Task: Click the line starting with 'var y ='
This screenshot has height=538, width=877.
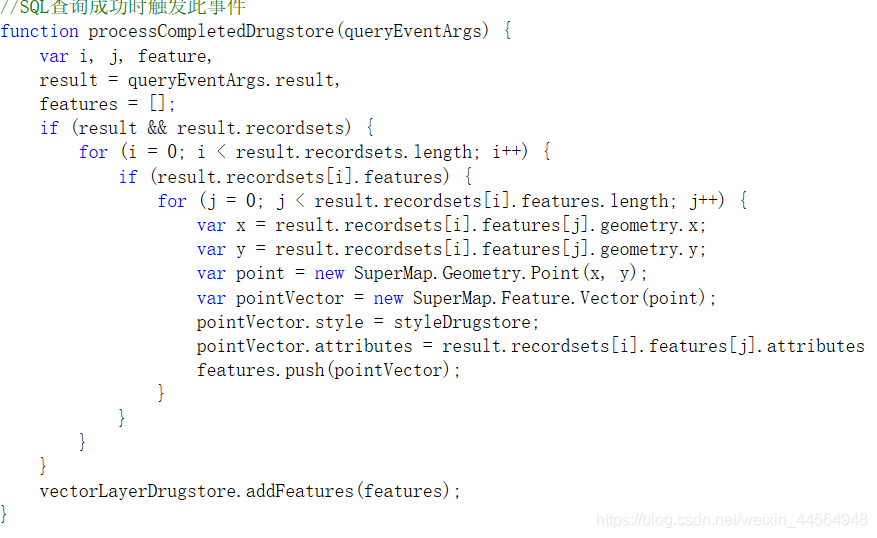Action: tap(451, 249)
